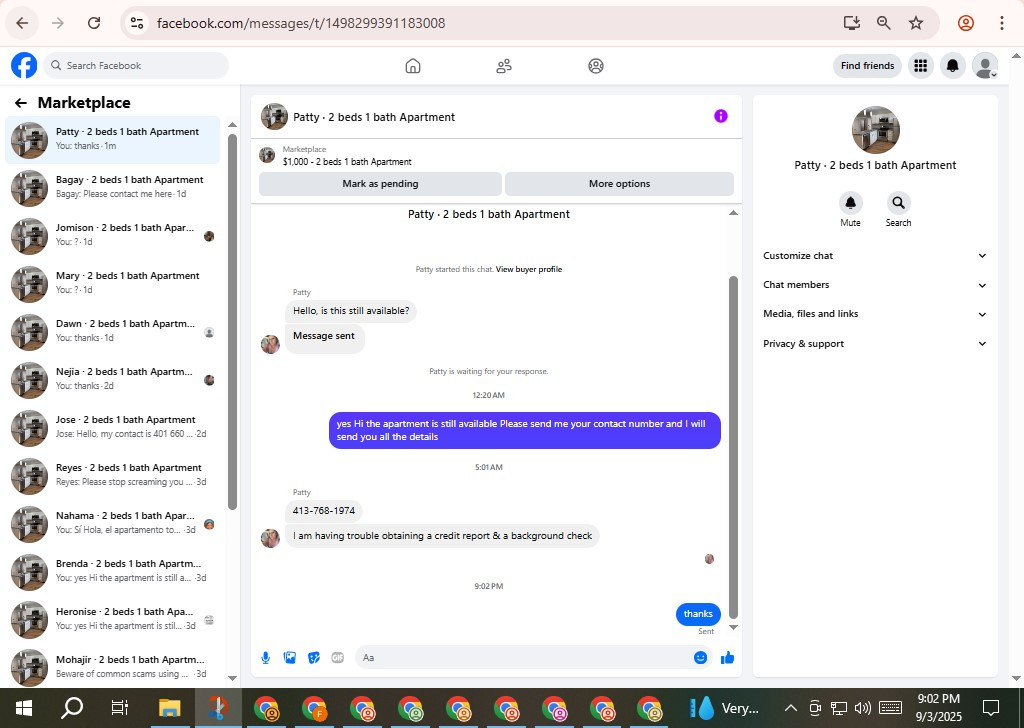1024x728 pixels.
Task: Click the Facebook logo icon
Action: pos(24,66)
